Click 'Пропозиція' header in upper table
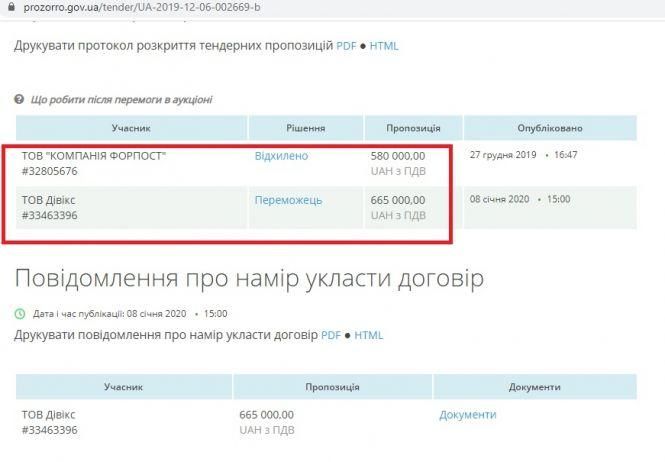The width and height of the screenshot is (665, 462). [414, 128]
